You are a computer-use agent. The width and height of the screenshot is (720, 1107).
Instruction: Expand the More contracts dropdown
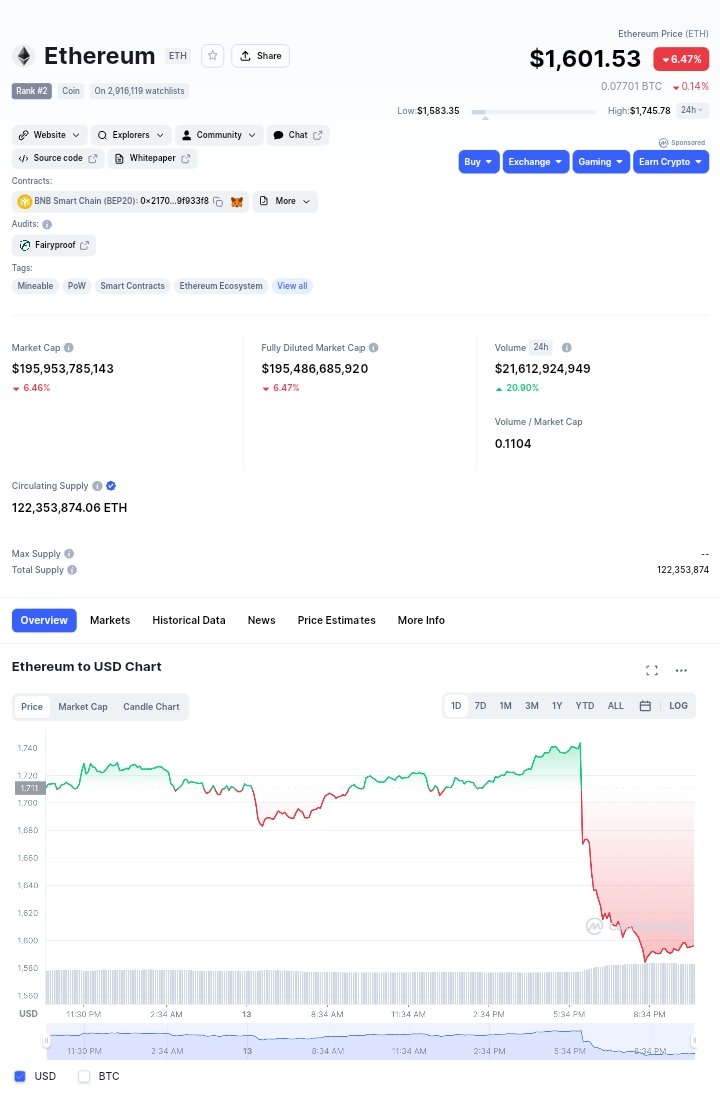coord(285,201)
